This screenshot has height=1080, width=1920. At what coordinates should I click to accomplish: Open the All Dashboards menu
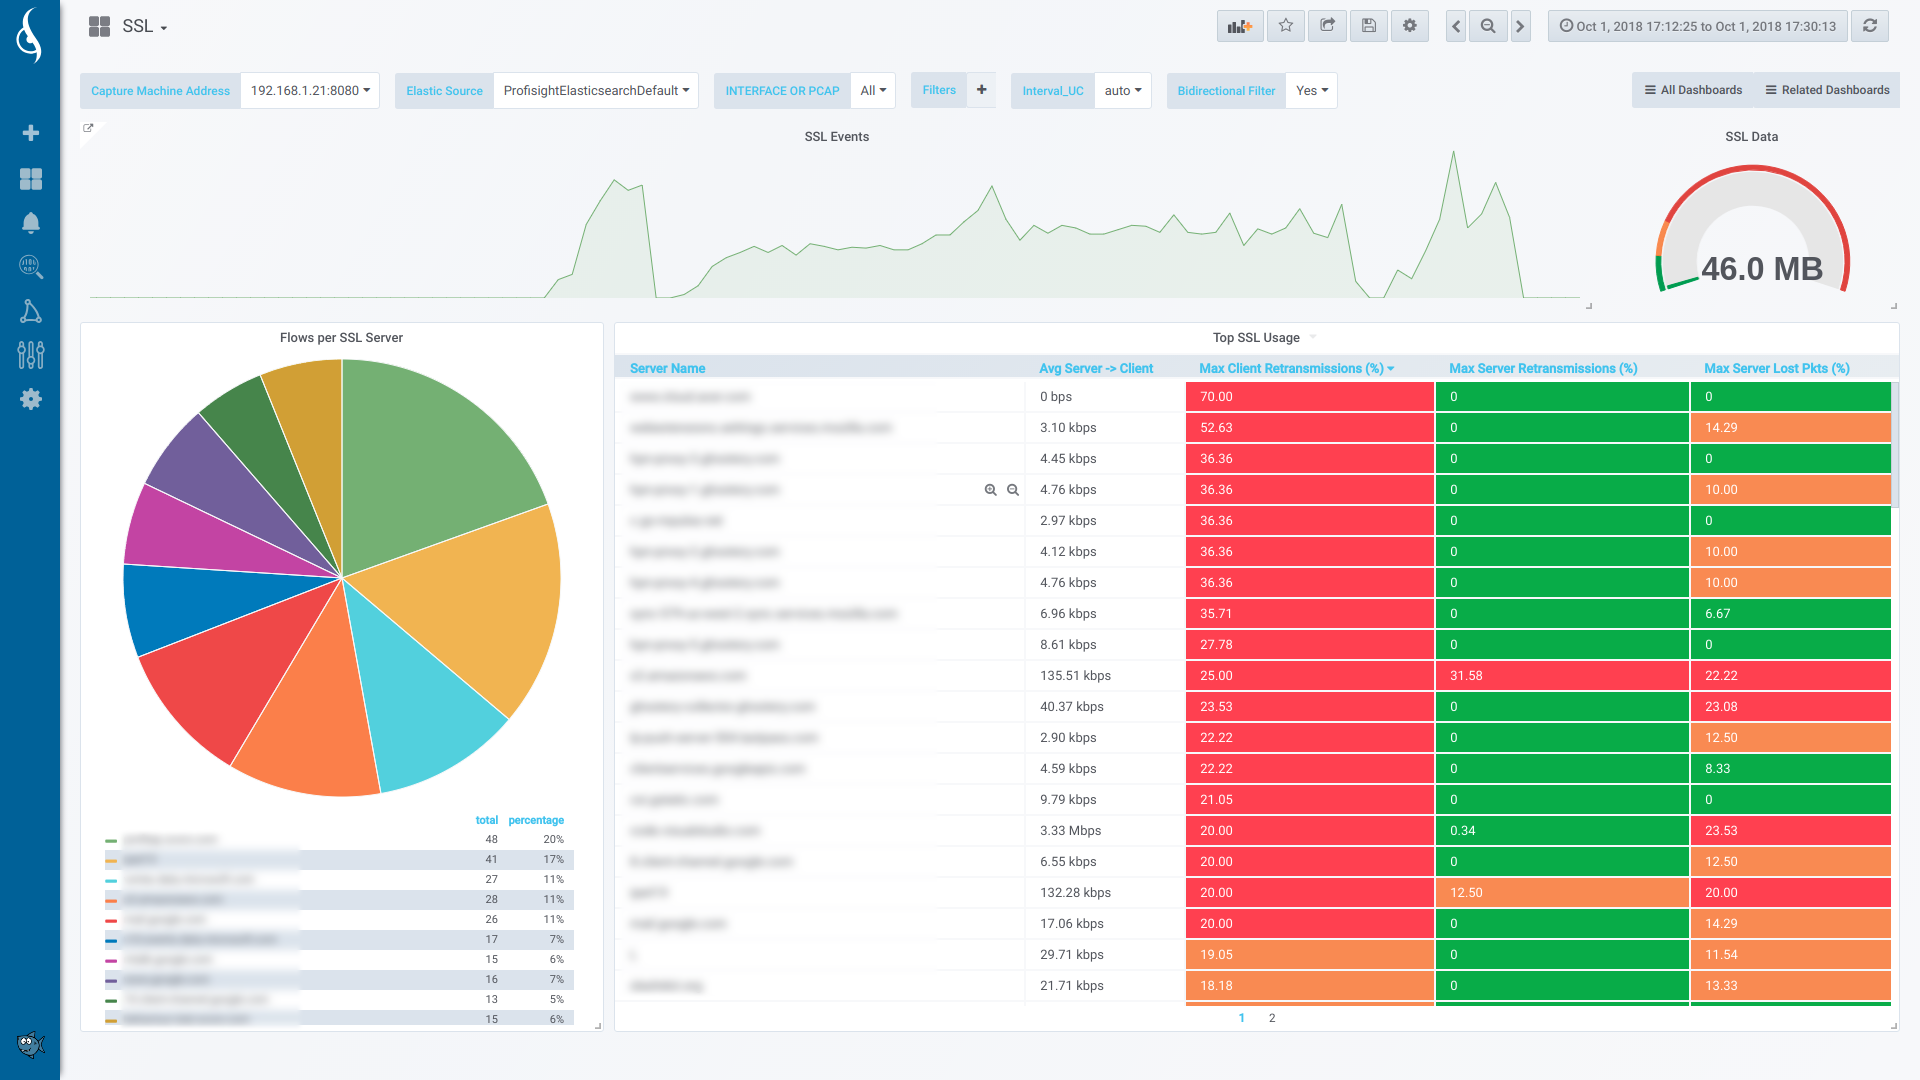pyautogui.click(x=1693, y=90)
